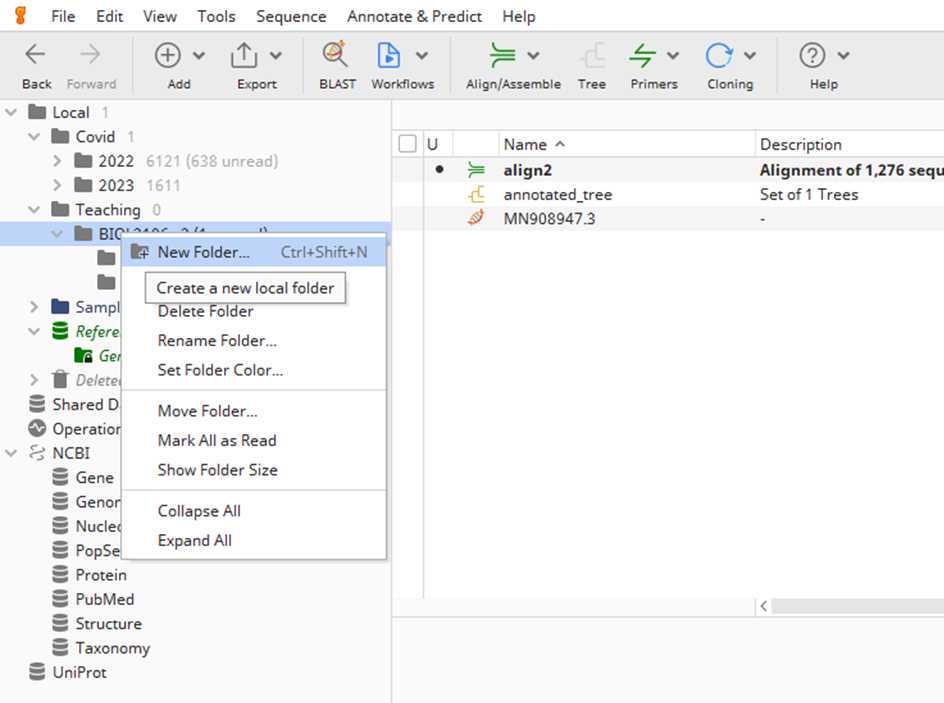Open the Cloning dropdown arrow
Image resolution: width=944 pixels, height=703 pixels.
tap(750, 56)
